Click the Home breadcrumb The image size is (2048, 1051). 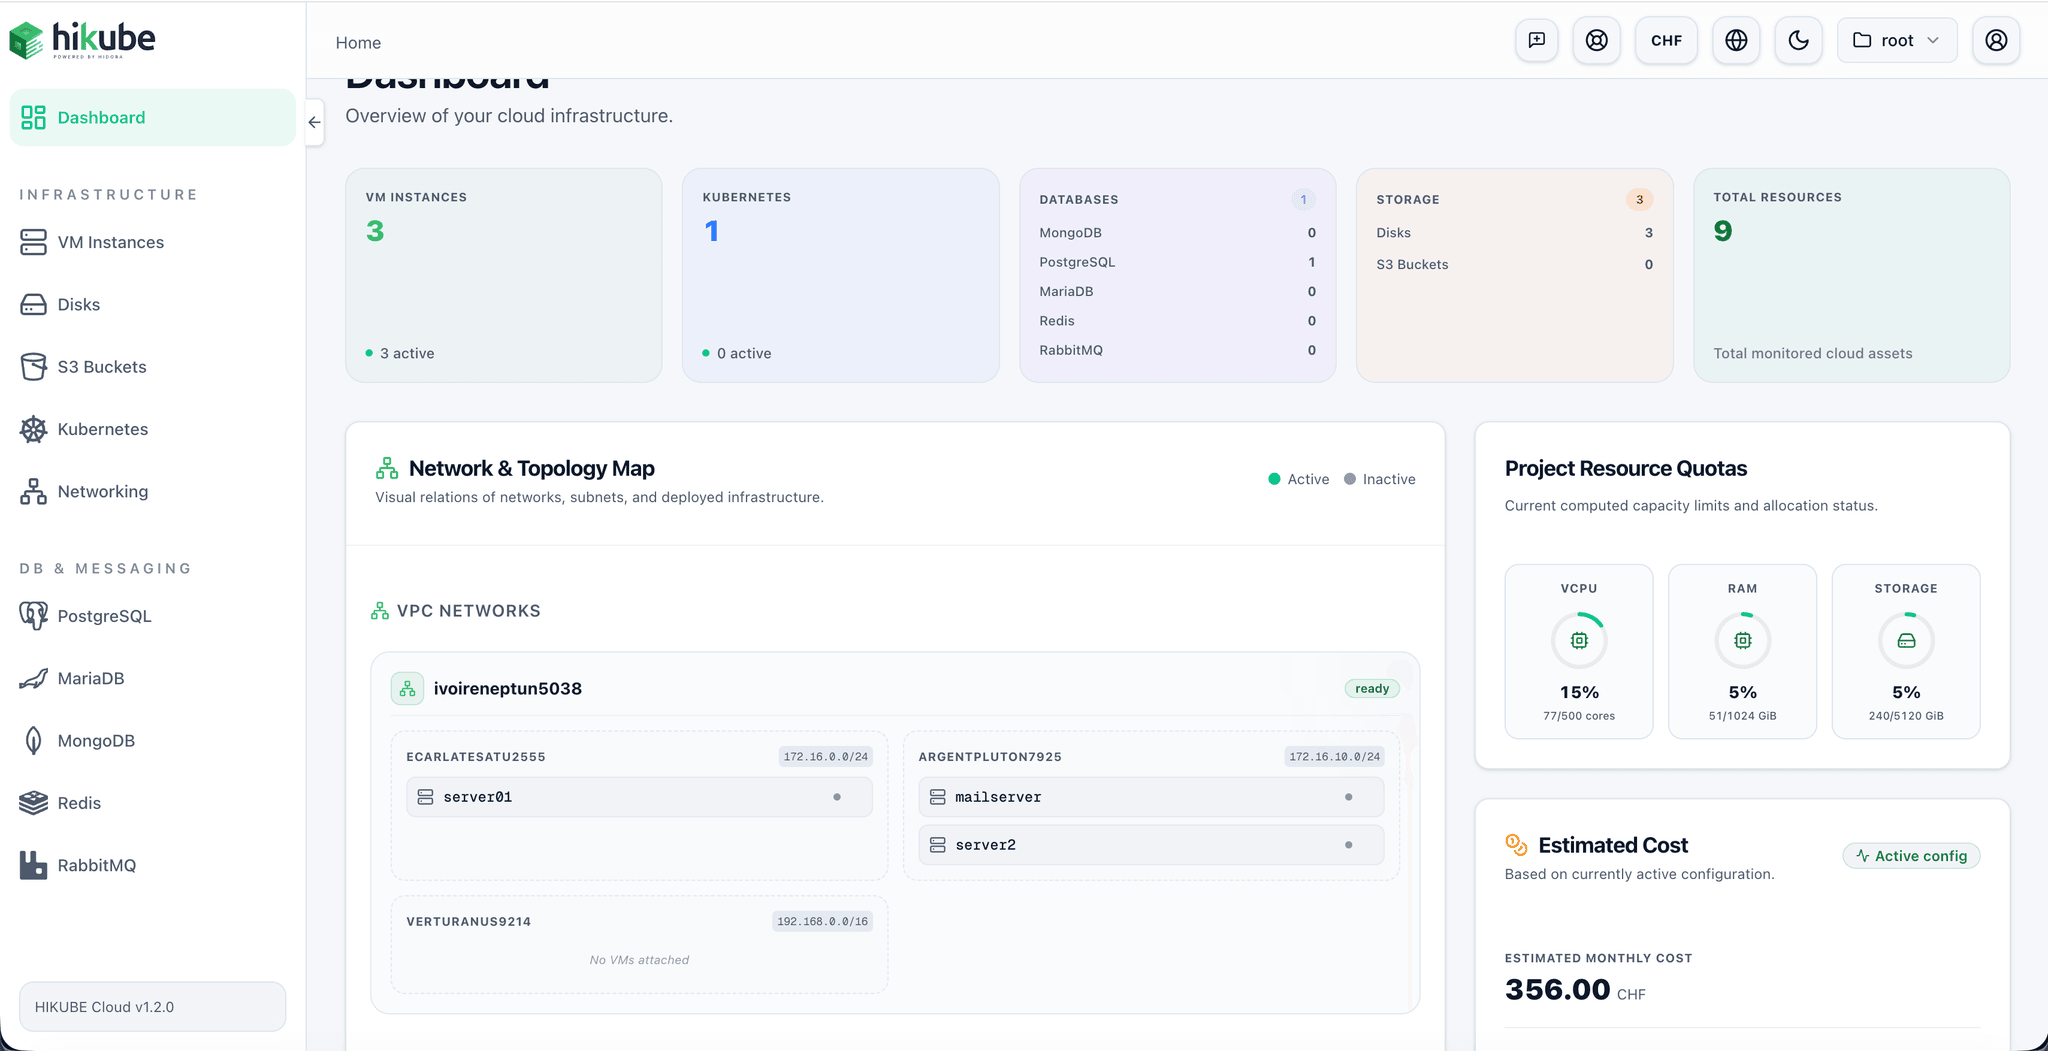(358, 42)
